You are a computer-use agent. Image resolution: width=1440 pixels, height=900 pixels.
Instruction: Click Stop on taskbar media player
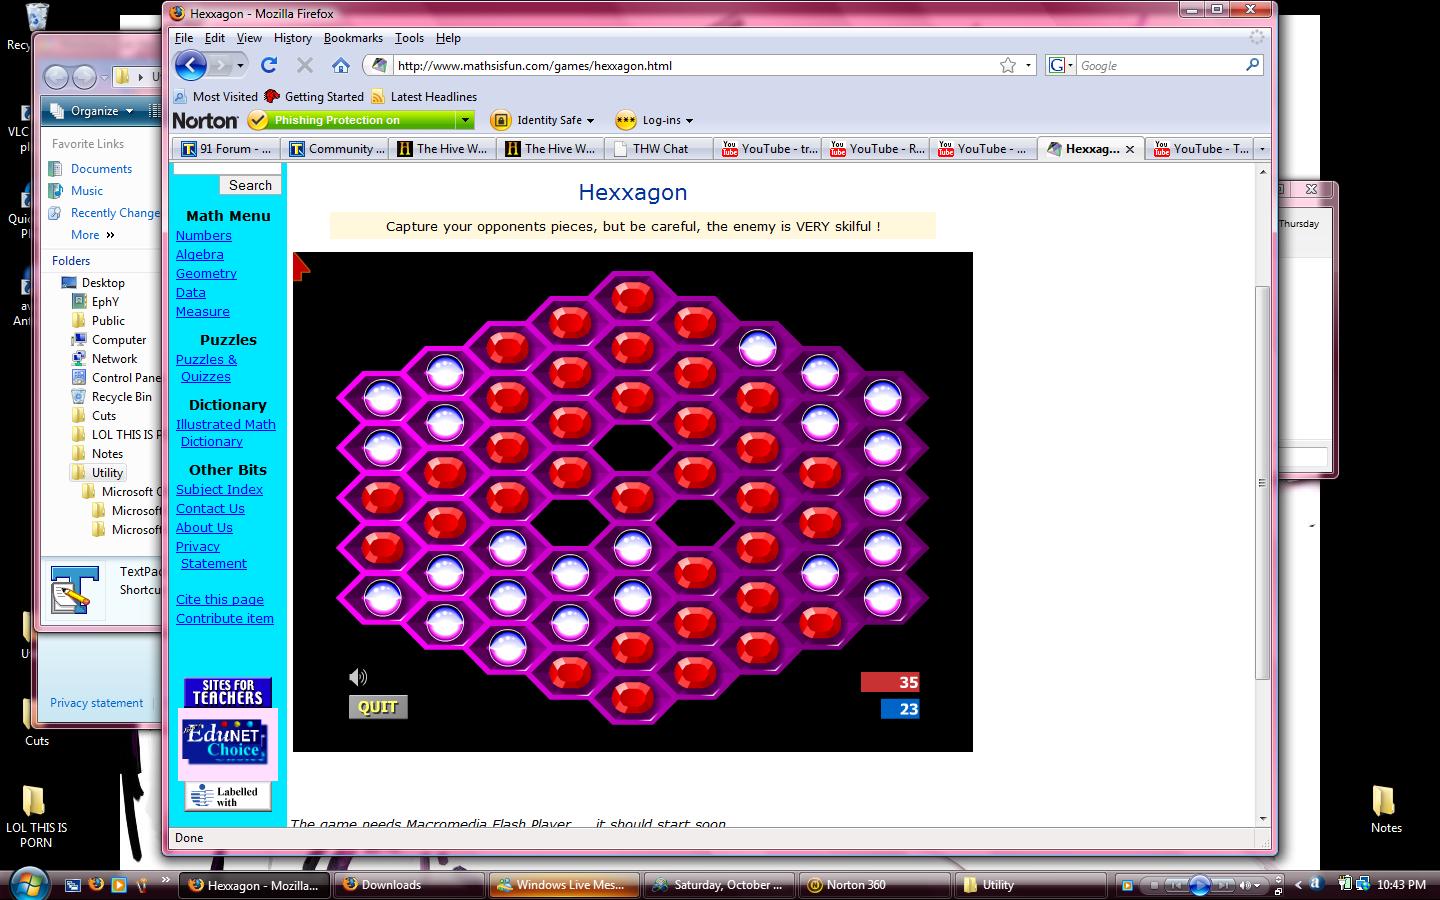click(1154, 885)
